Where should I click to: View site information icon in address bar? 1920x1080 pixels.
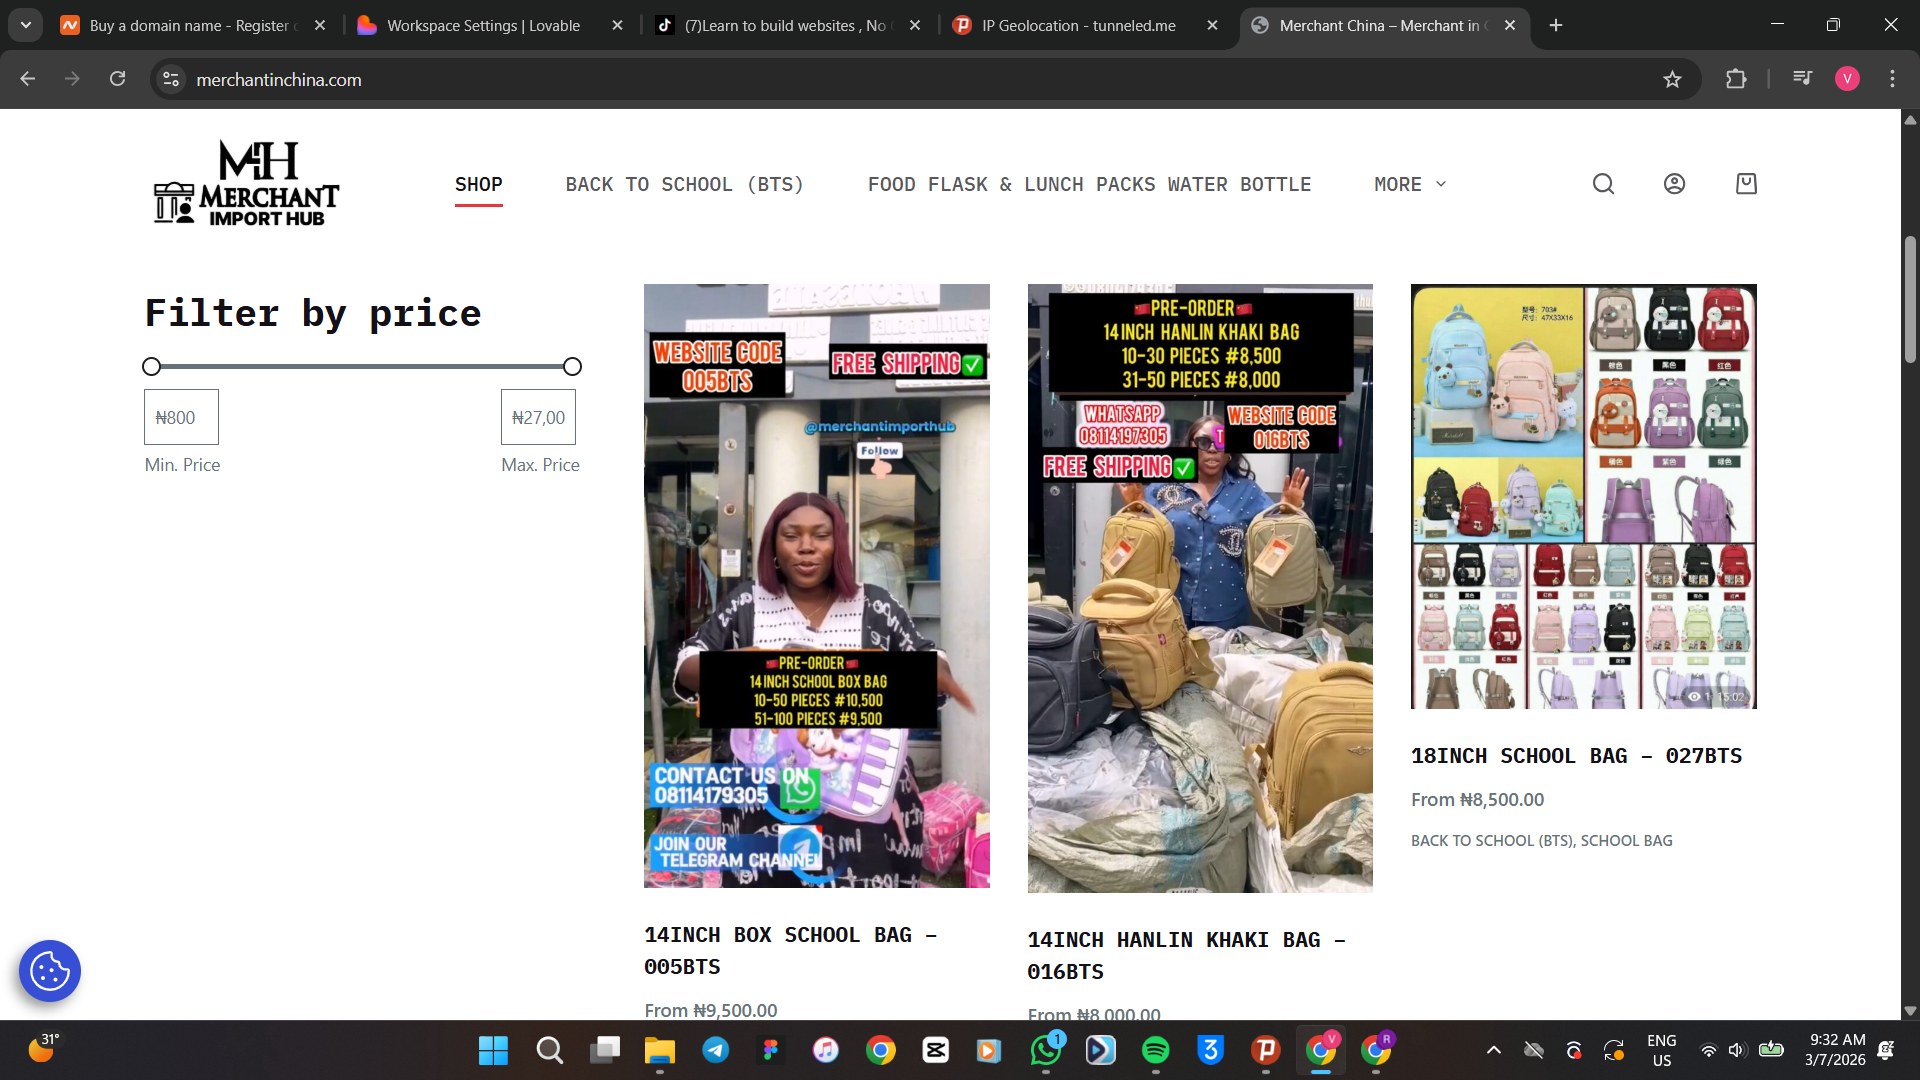pyautogui.click(x=171, y=79)
